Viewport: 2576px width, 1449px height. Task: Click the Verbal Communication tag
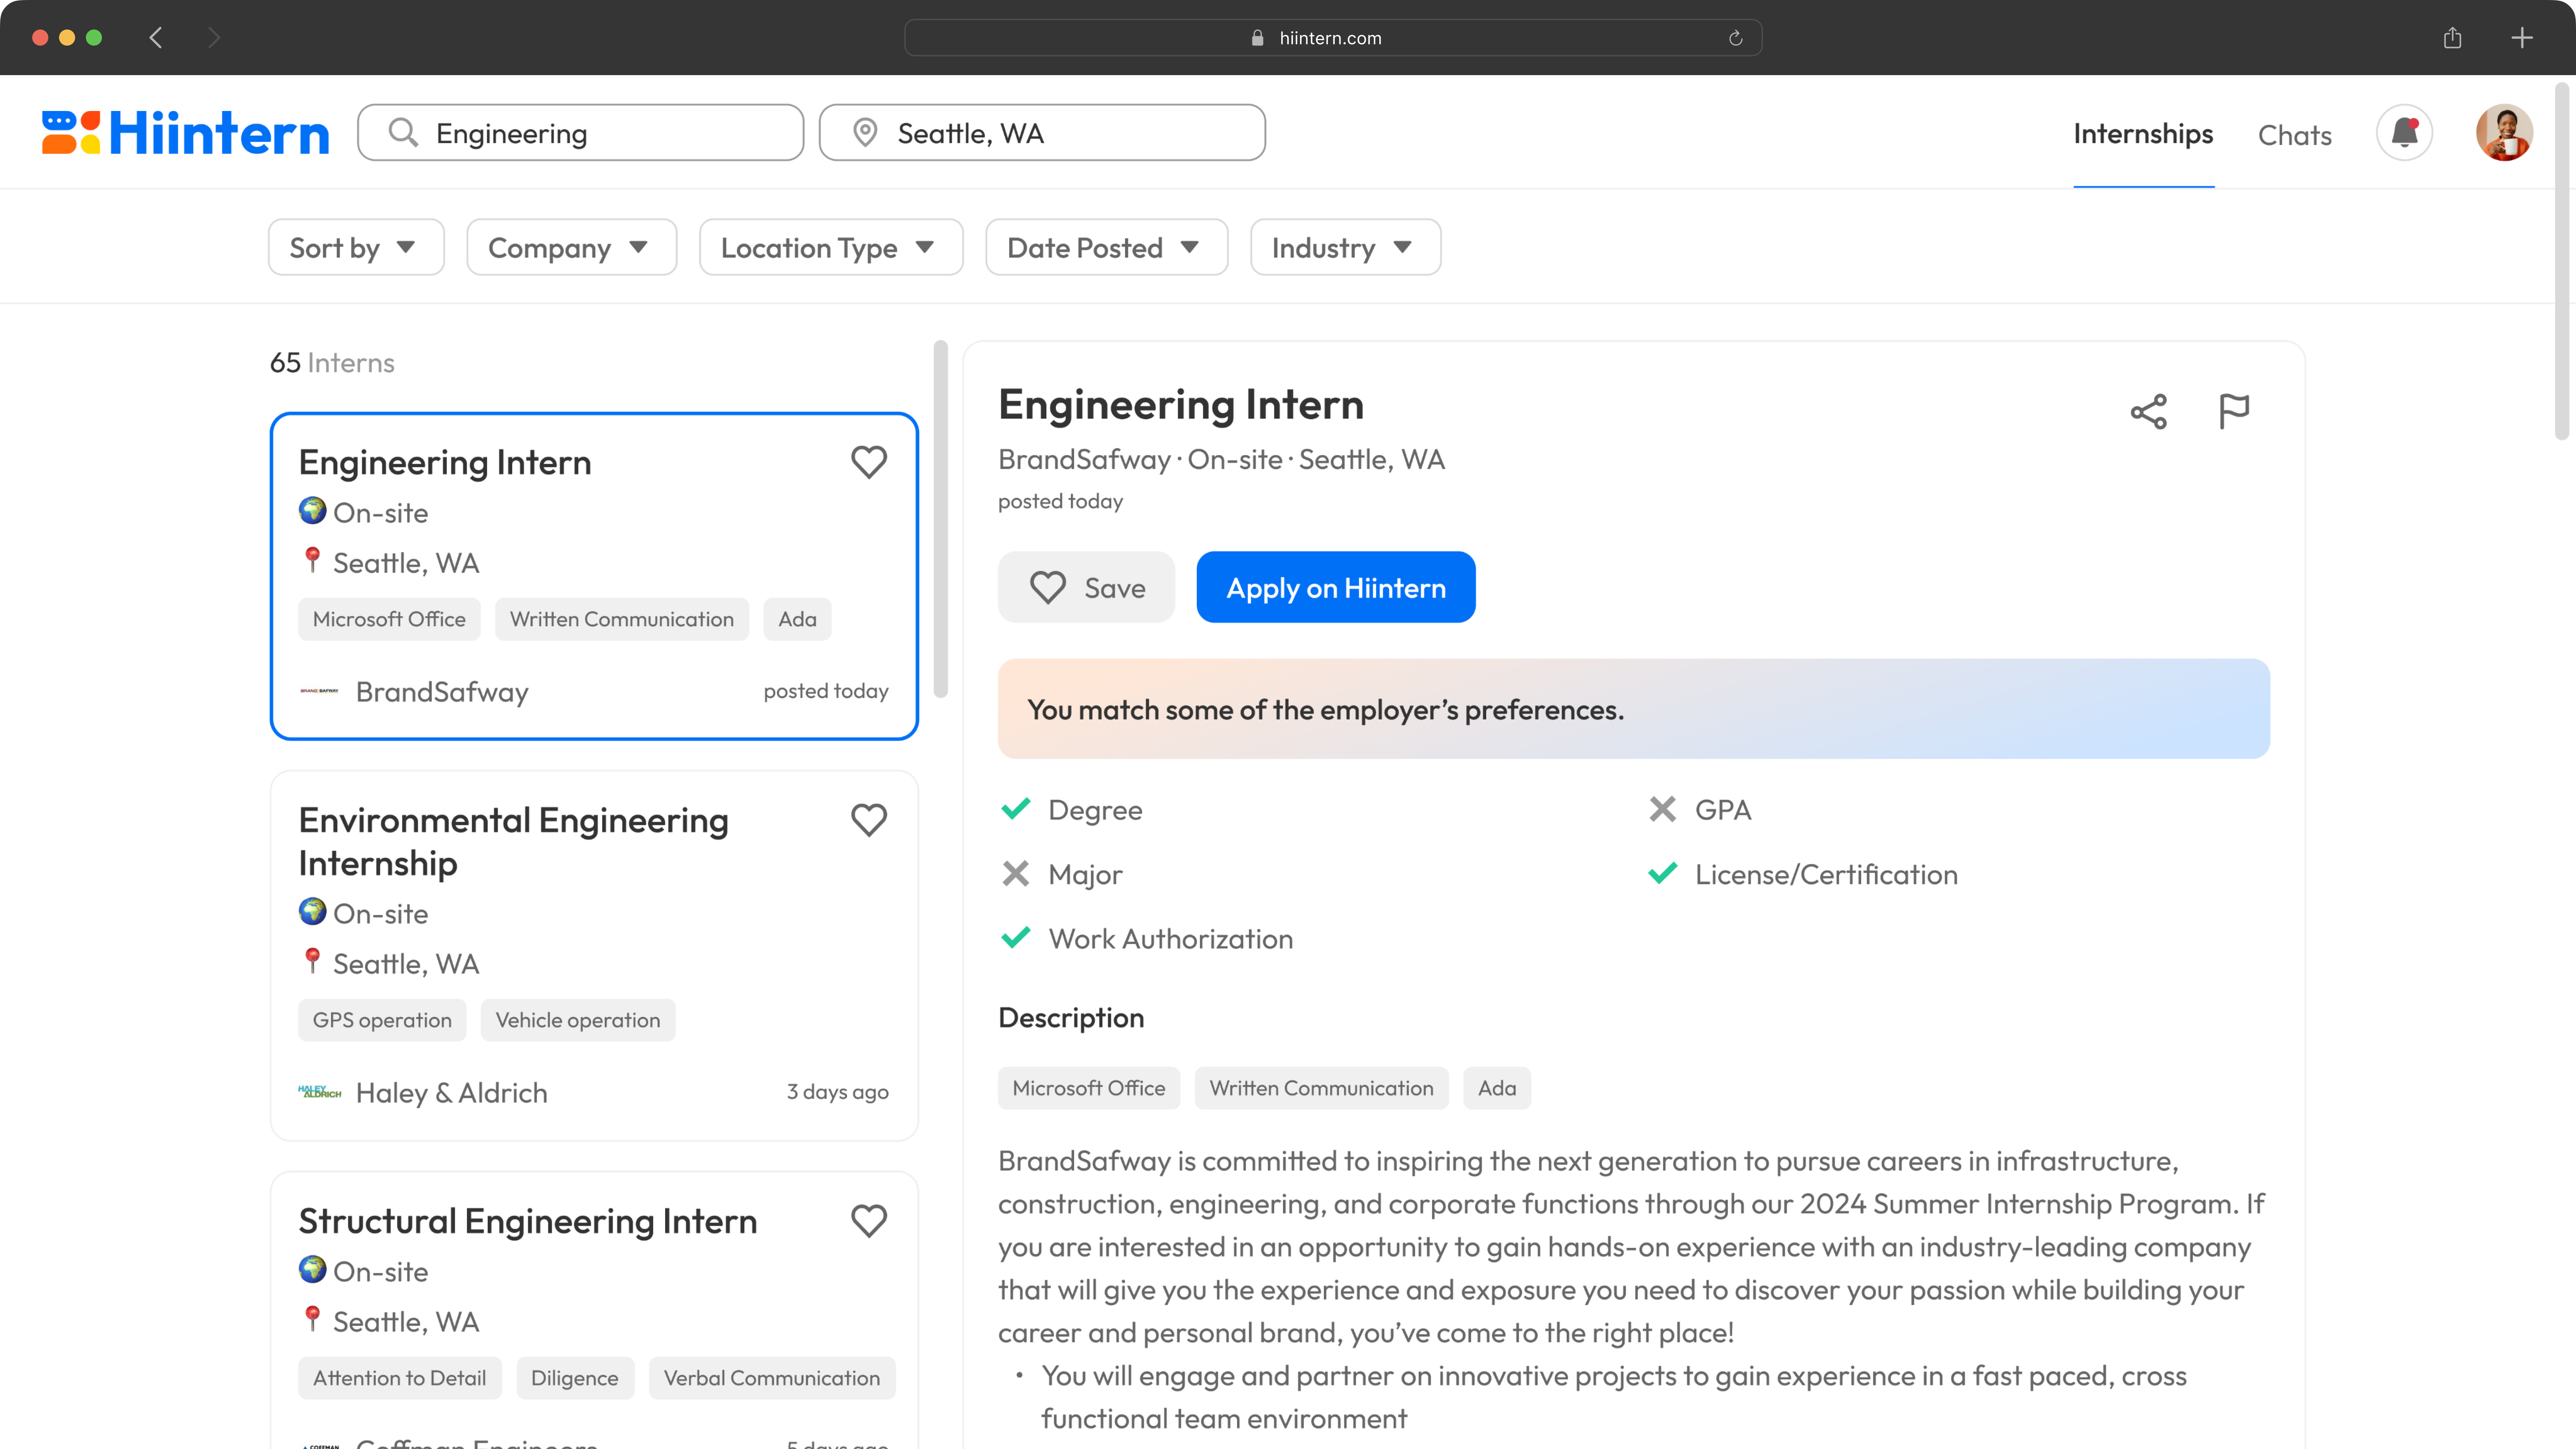point(772,1378)
